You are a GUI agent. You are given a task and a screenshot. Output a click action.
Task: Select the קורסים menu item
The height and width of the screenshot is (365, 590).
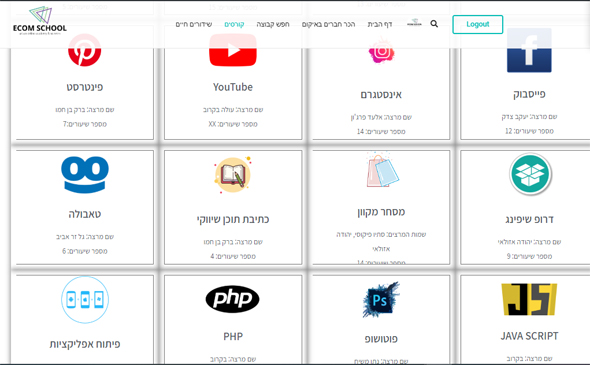(234, 24)
